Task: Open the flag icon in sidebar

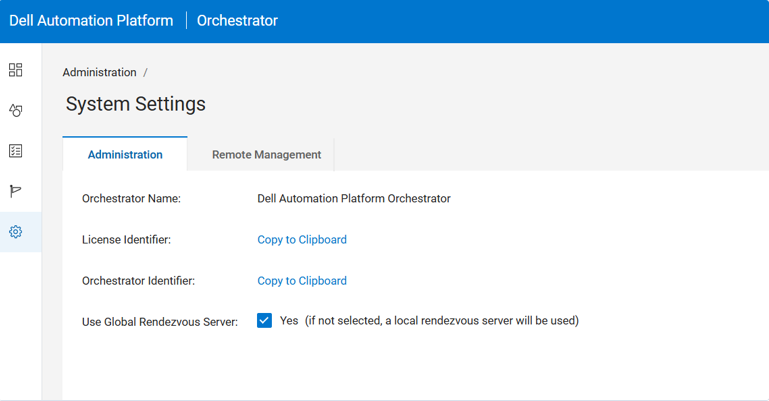Action: tap(16, 191)
